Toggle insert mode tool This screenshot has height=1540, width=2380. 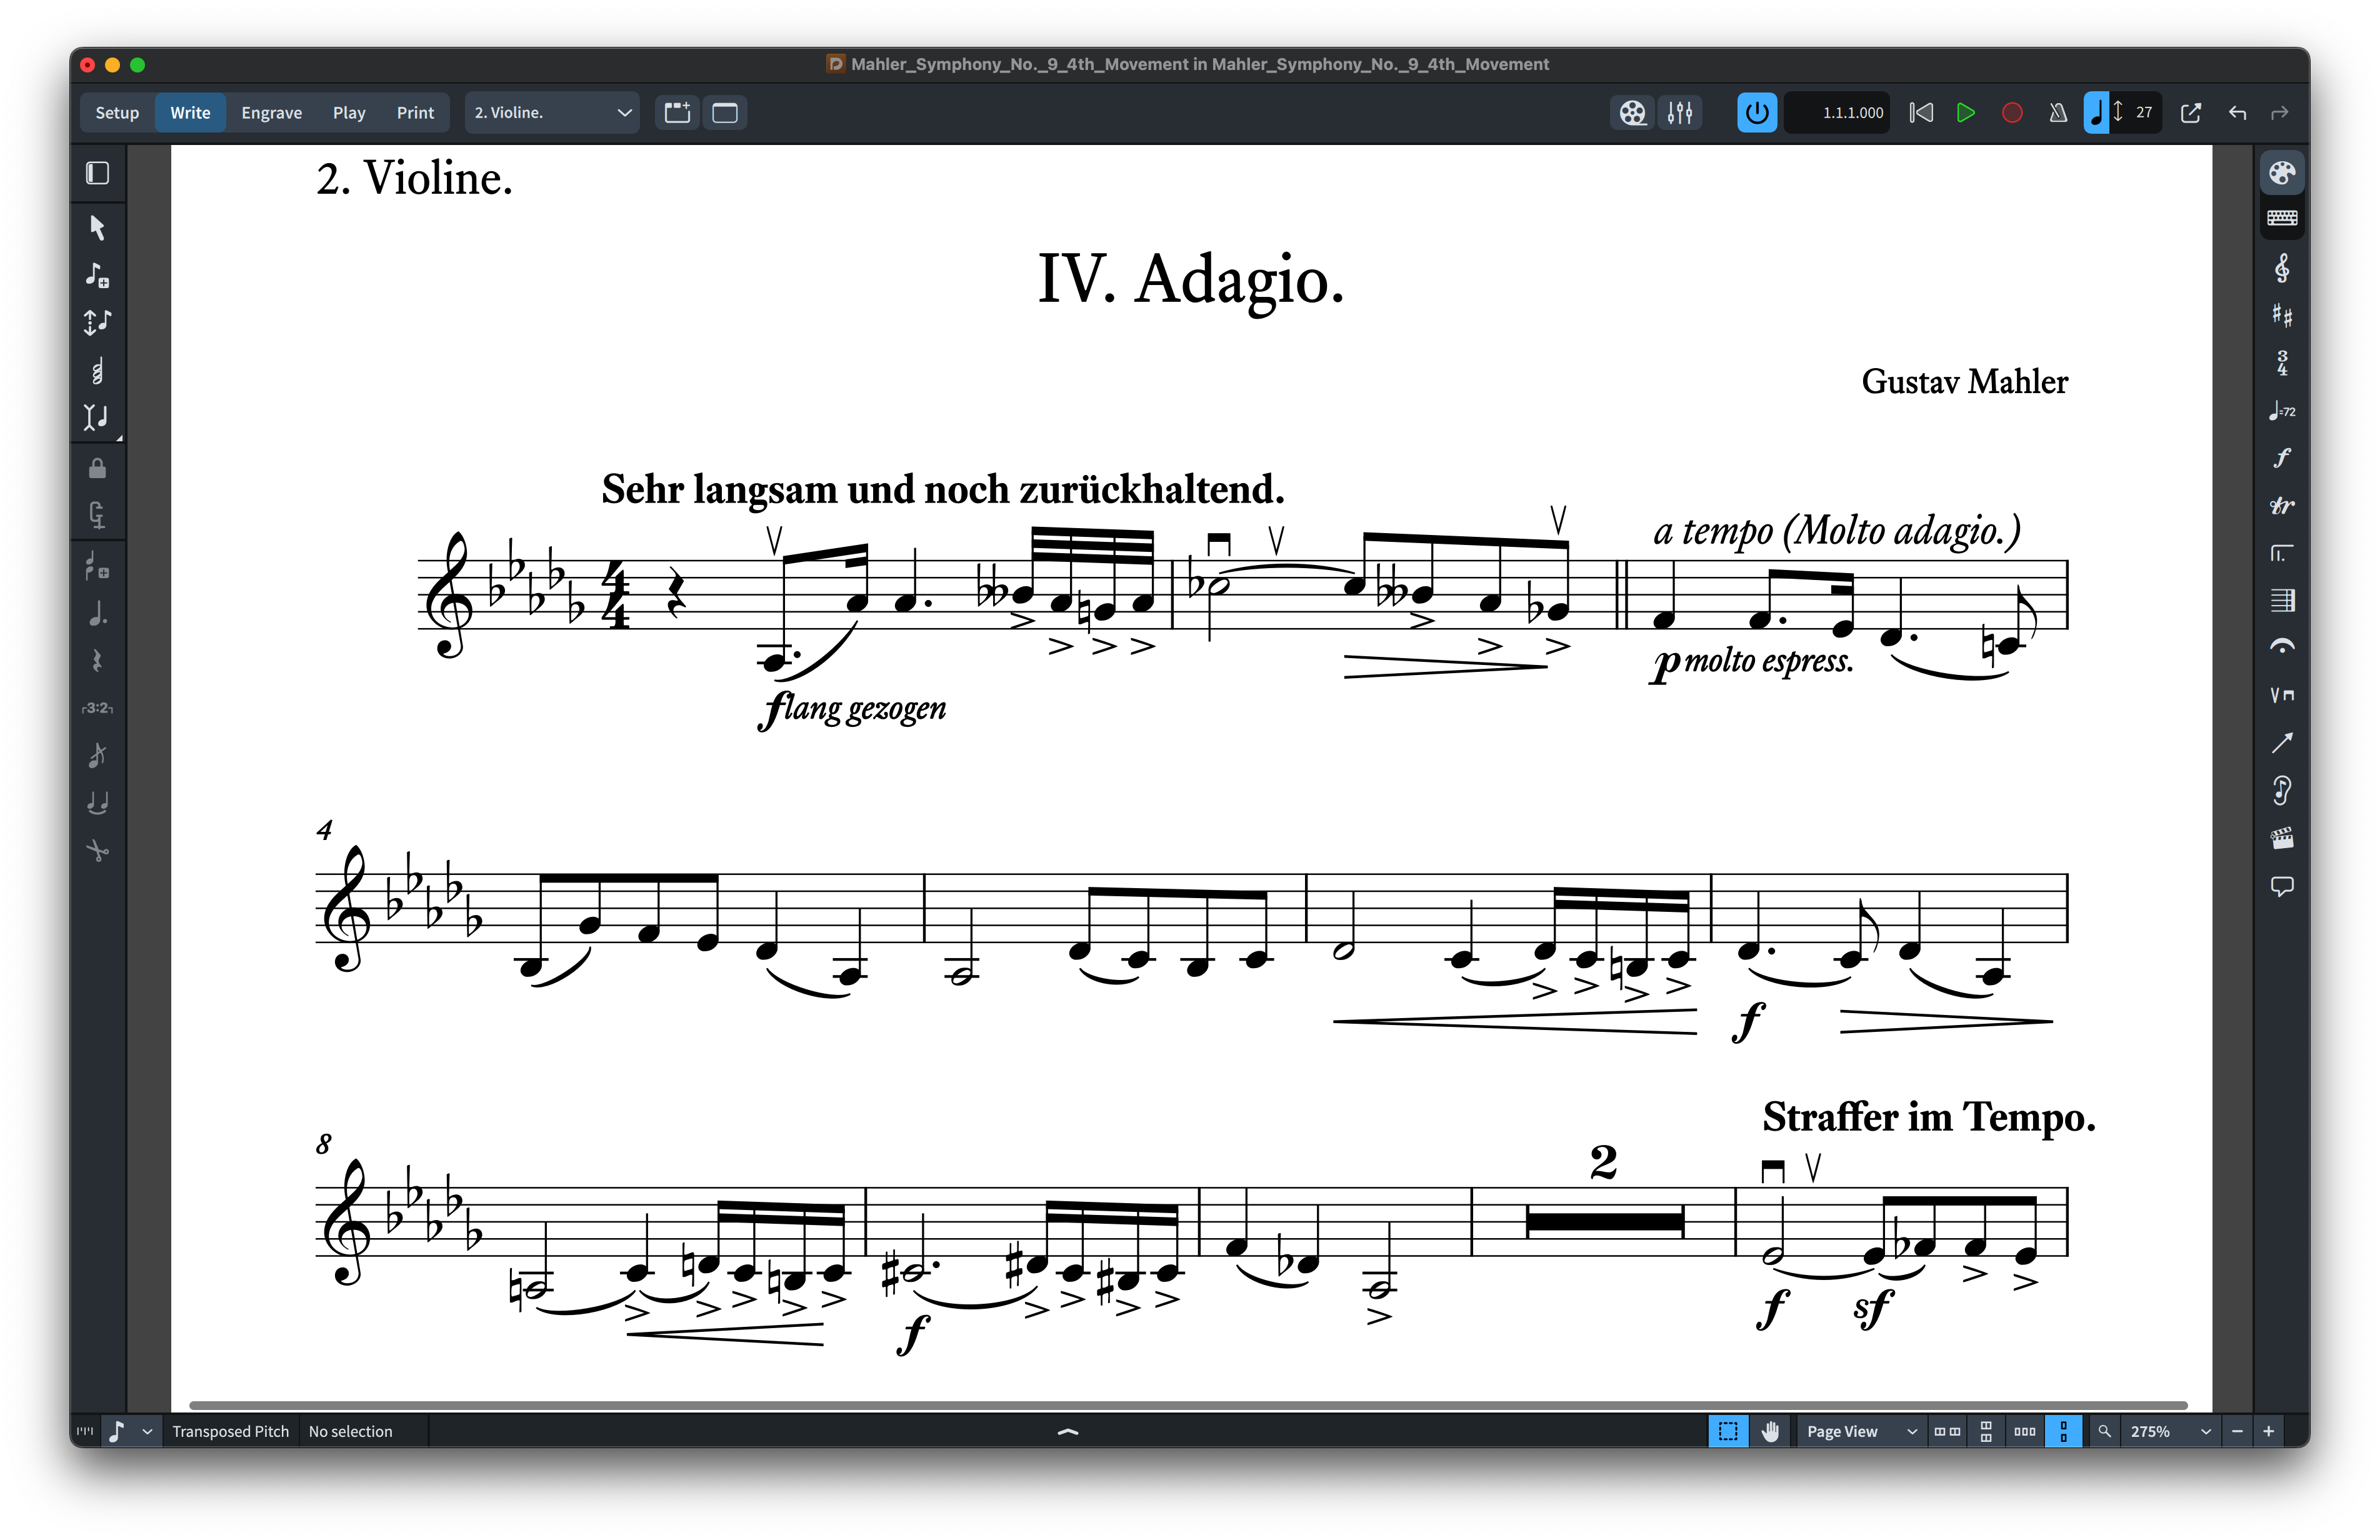97,417
